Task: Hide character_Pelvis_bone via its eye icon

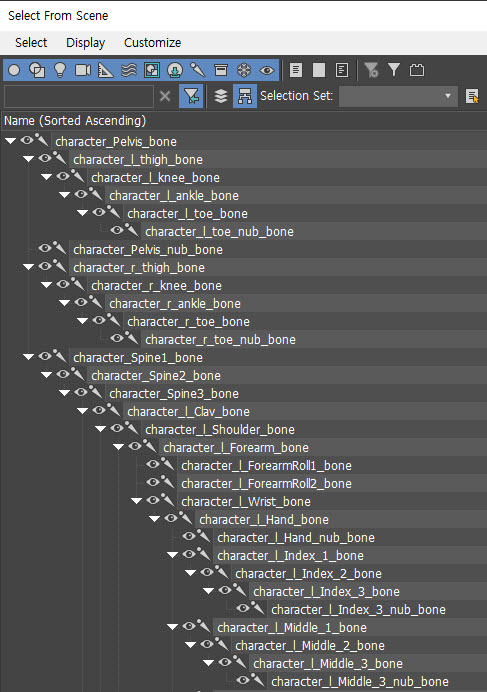Action: click(x=27, y=140)
